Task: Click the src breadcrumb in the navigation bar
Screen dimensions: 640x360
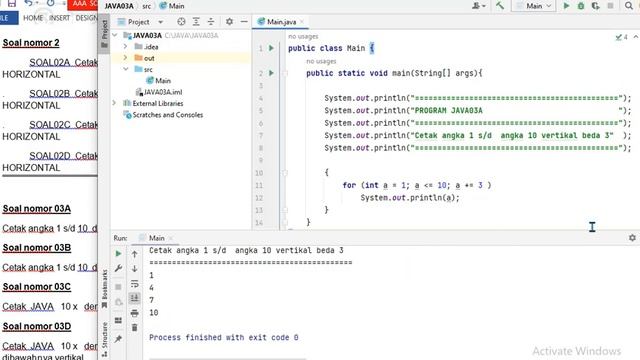Action: [x=147, y=6]
